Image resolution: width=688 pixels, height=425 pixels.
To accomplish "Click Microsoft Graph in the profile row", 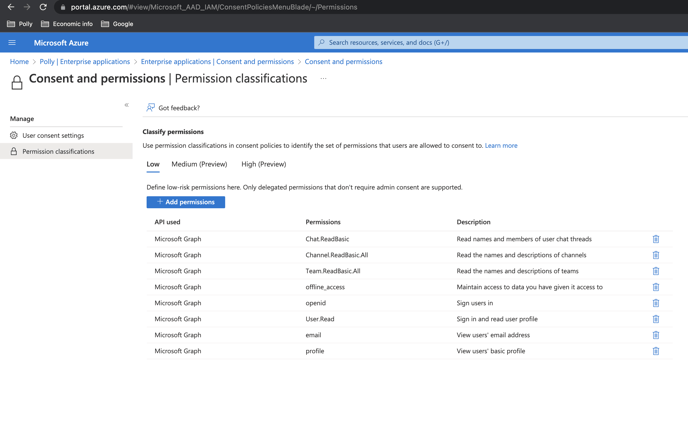I will coord(178,351).
